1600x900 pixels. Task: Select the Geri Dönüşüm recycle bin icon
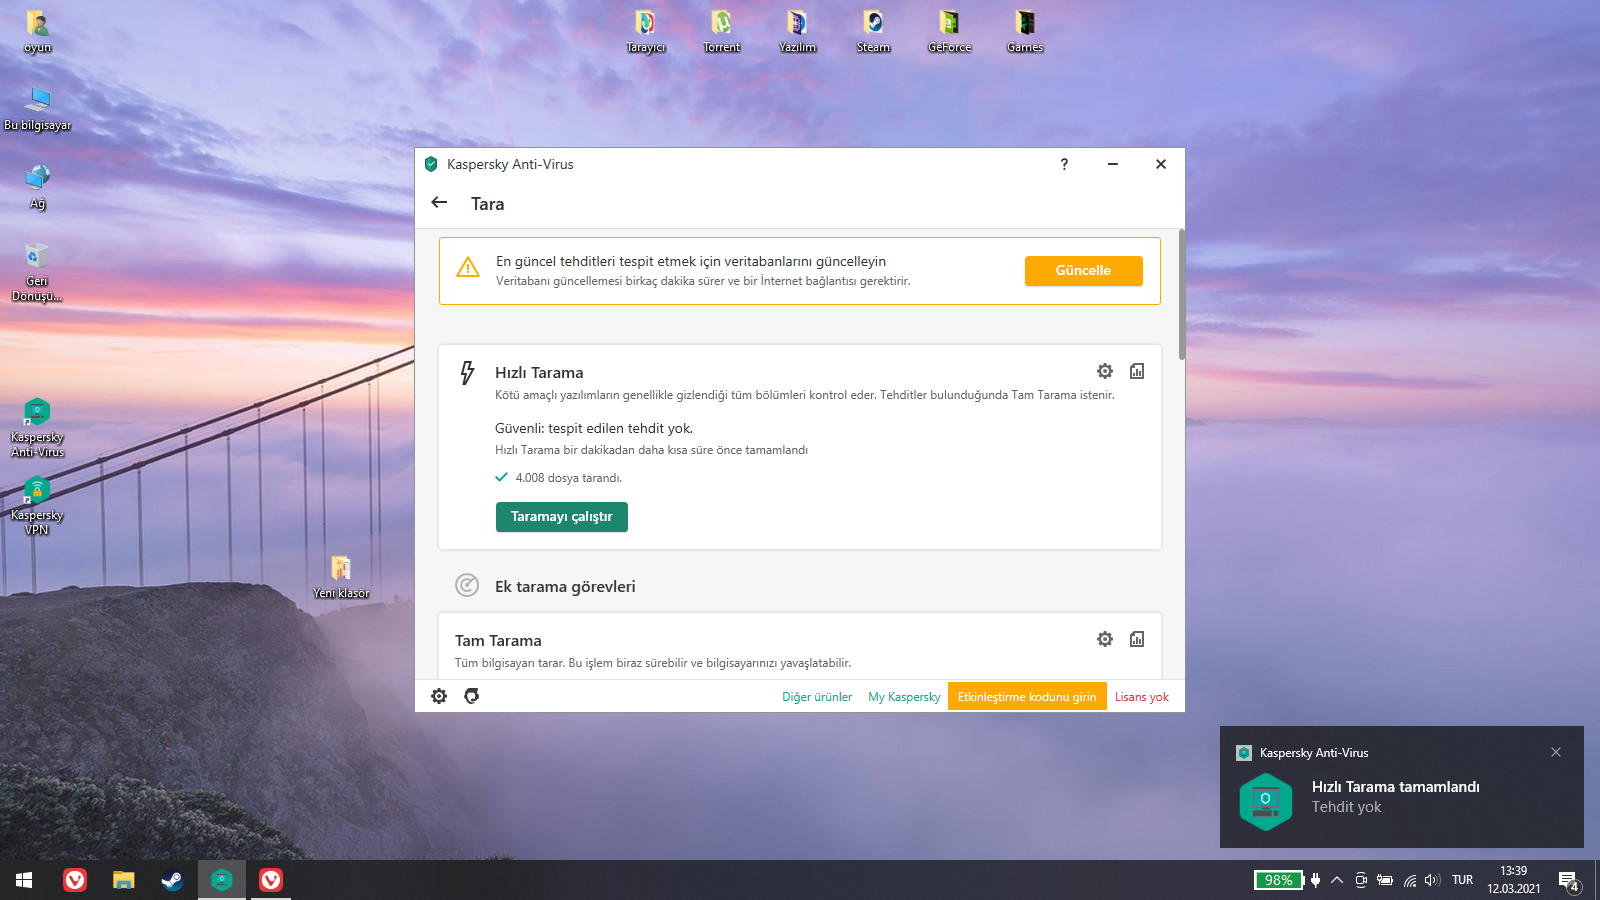pyautogui.click(x=37, y=272)
